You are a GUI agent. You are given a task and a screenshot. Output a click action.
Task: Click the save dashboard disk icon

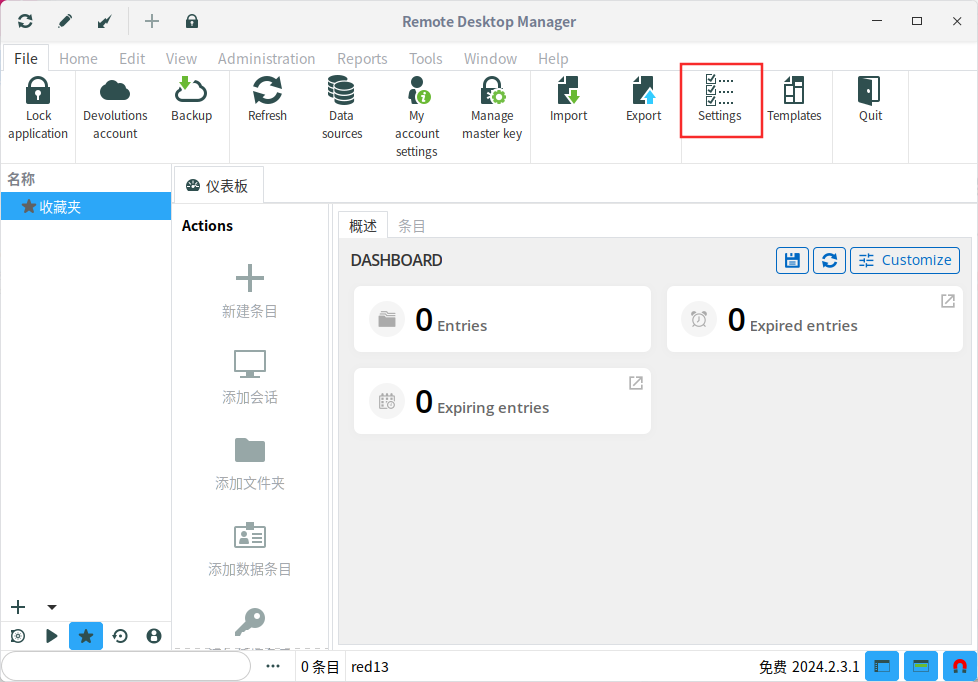coord(792,260)
